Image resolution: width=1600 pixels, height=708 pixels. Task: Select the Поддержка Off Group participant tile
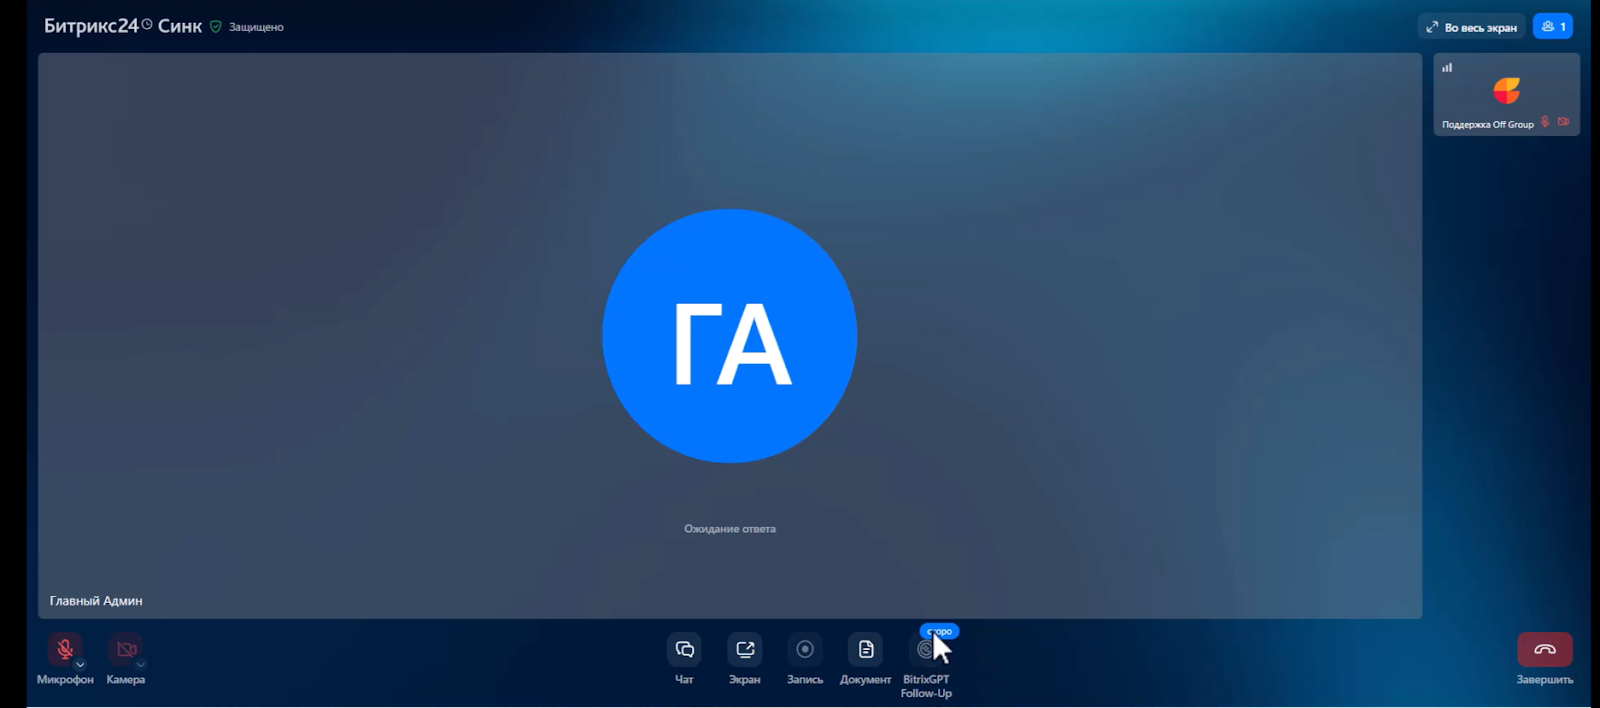1506,94
